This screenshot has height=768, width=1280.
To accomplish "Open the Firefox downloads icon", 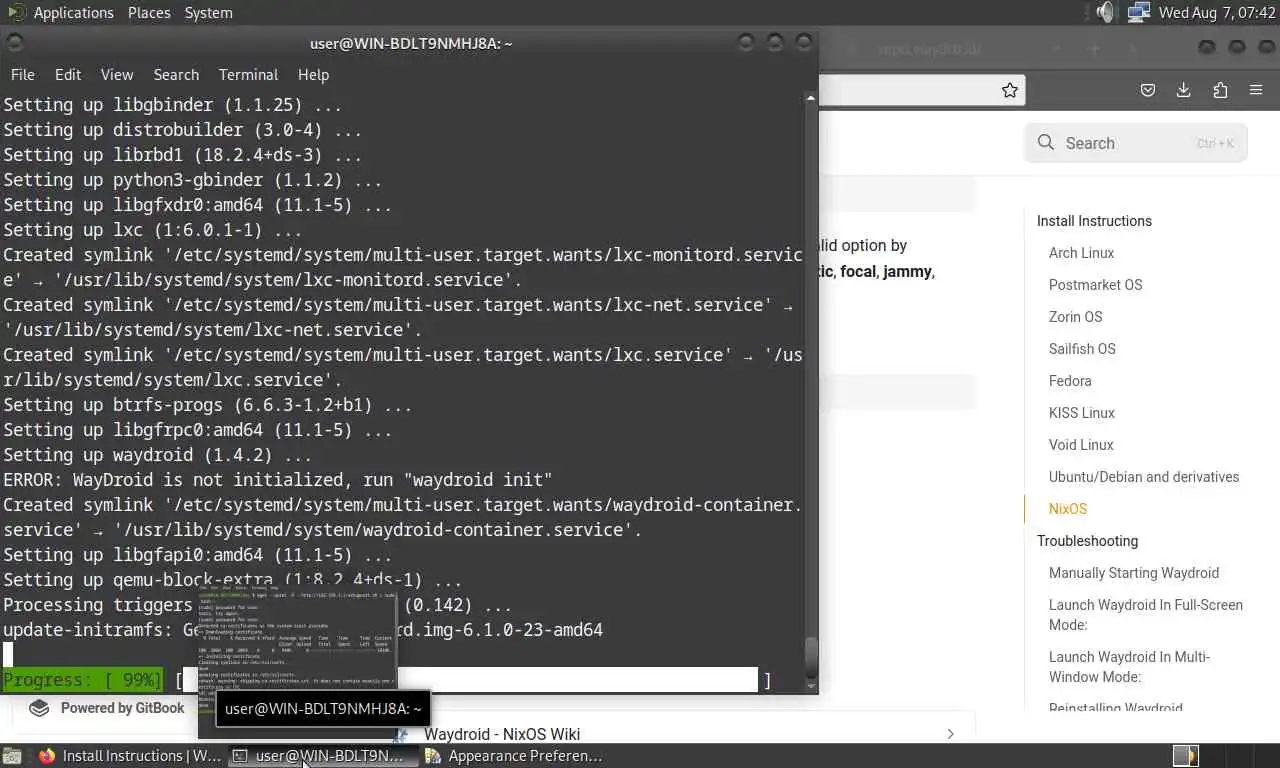I will pos(1184,90).
